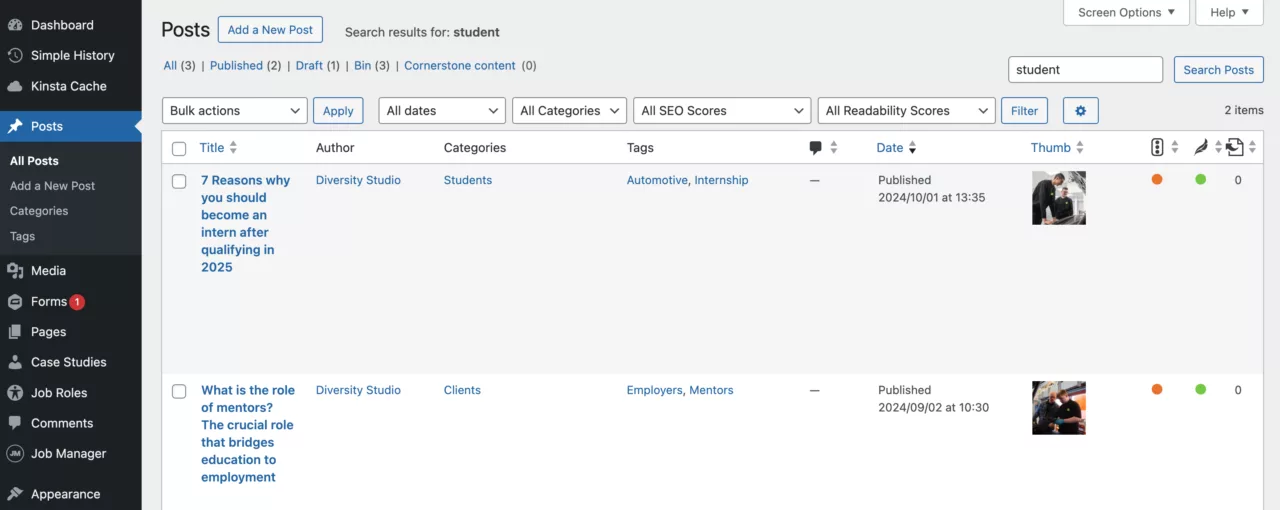The height and width of the screenshot is (510, 1280).
Task: Go to Categories in the Posts submenu
Action: point(39,212)
